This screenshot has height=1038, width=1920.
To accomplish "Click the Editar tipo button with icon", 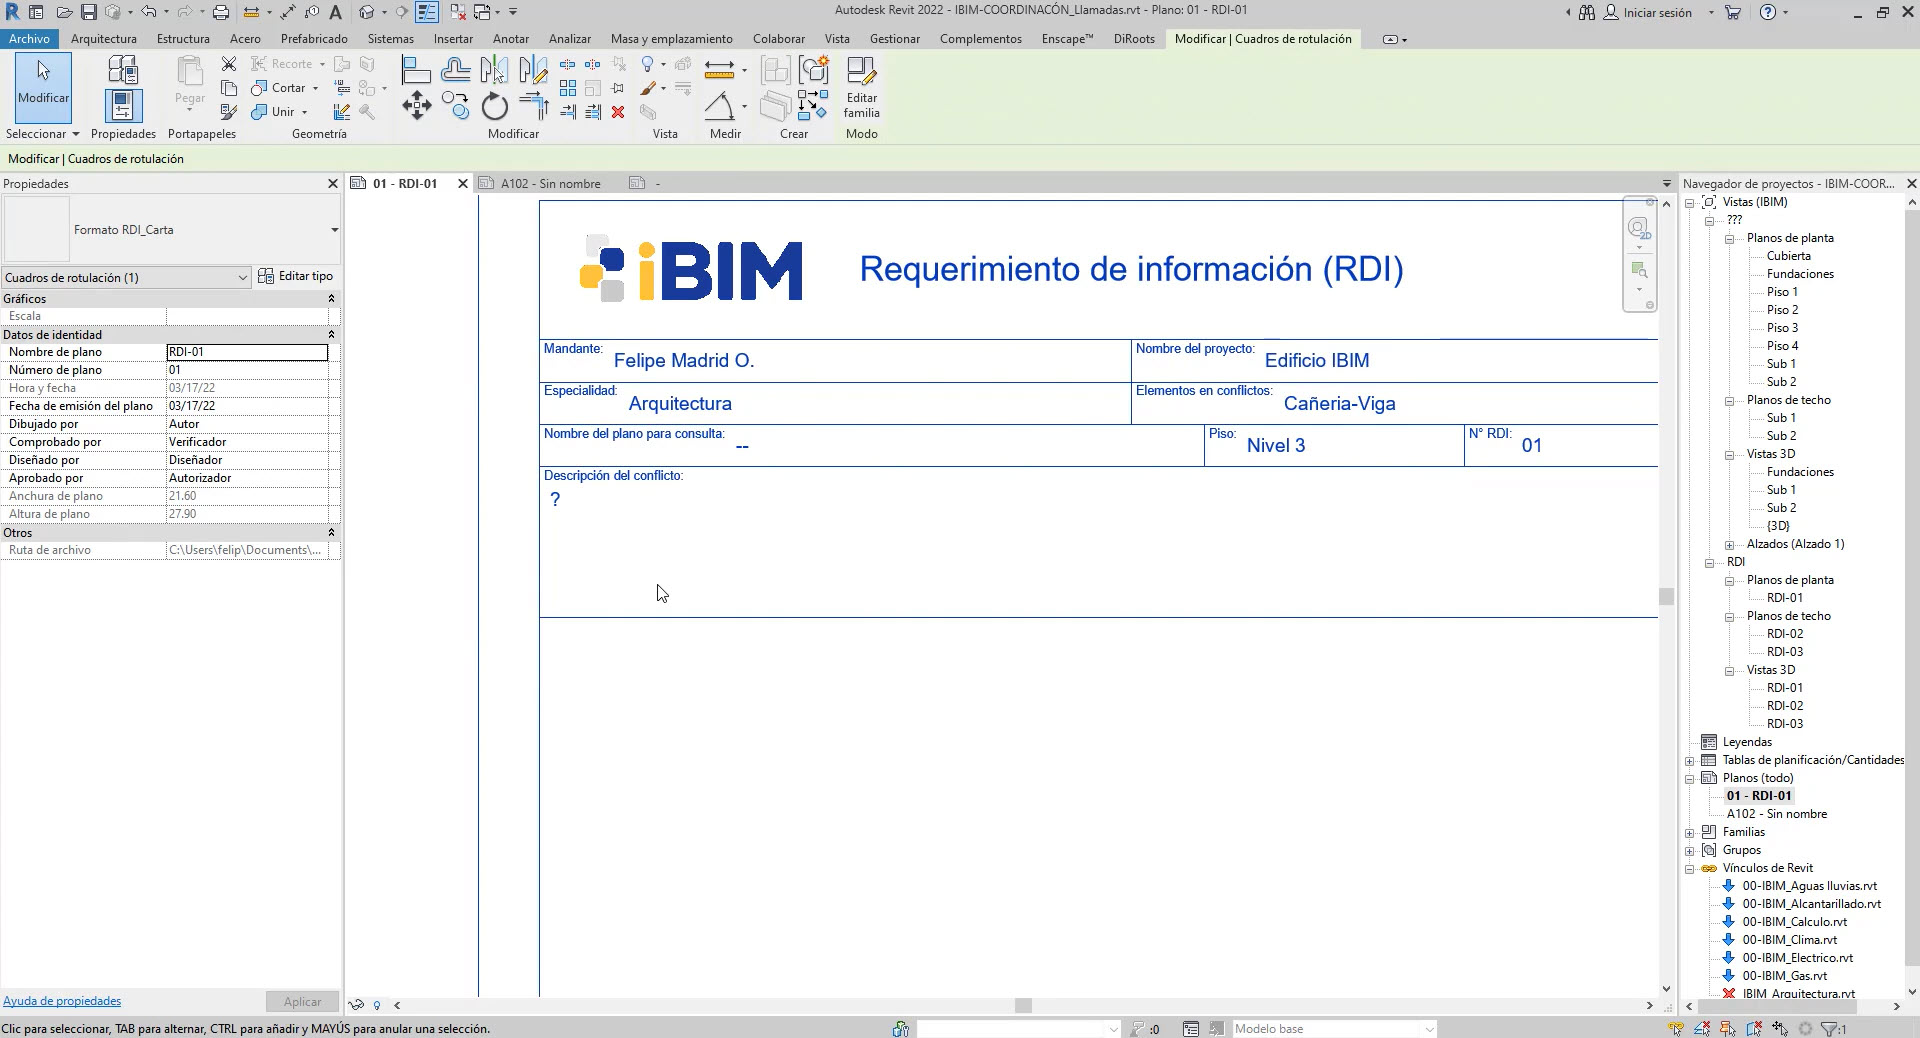I will [297, 276].
